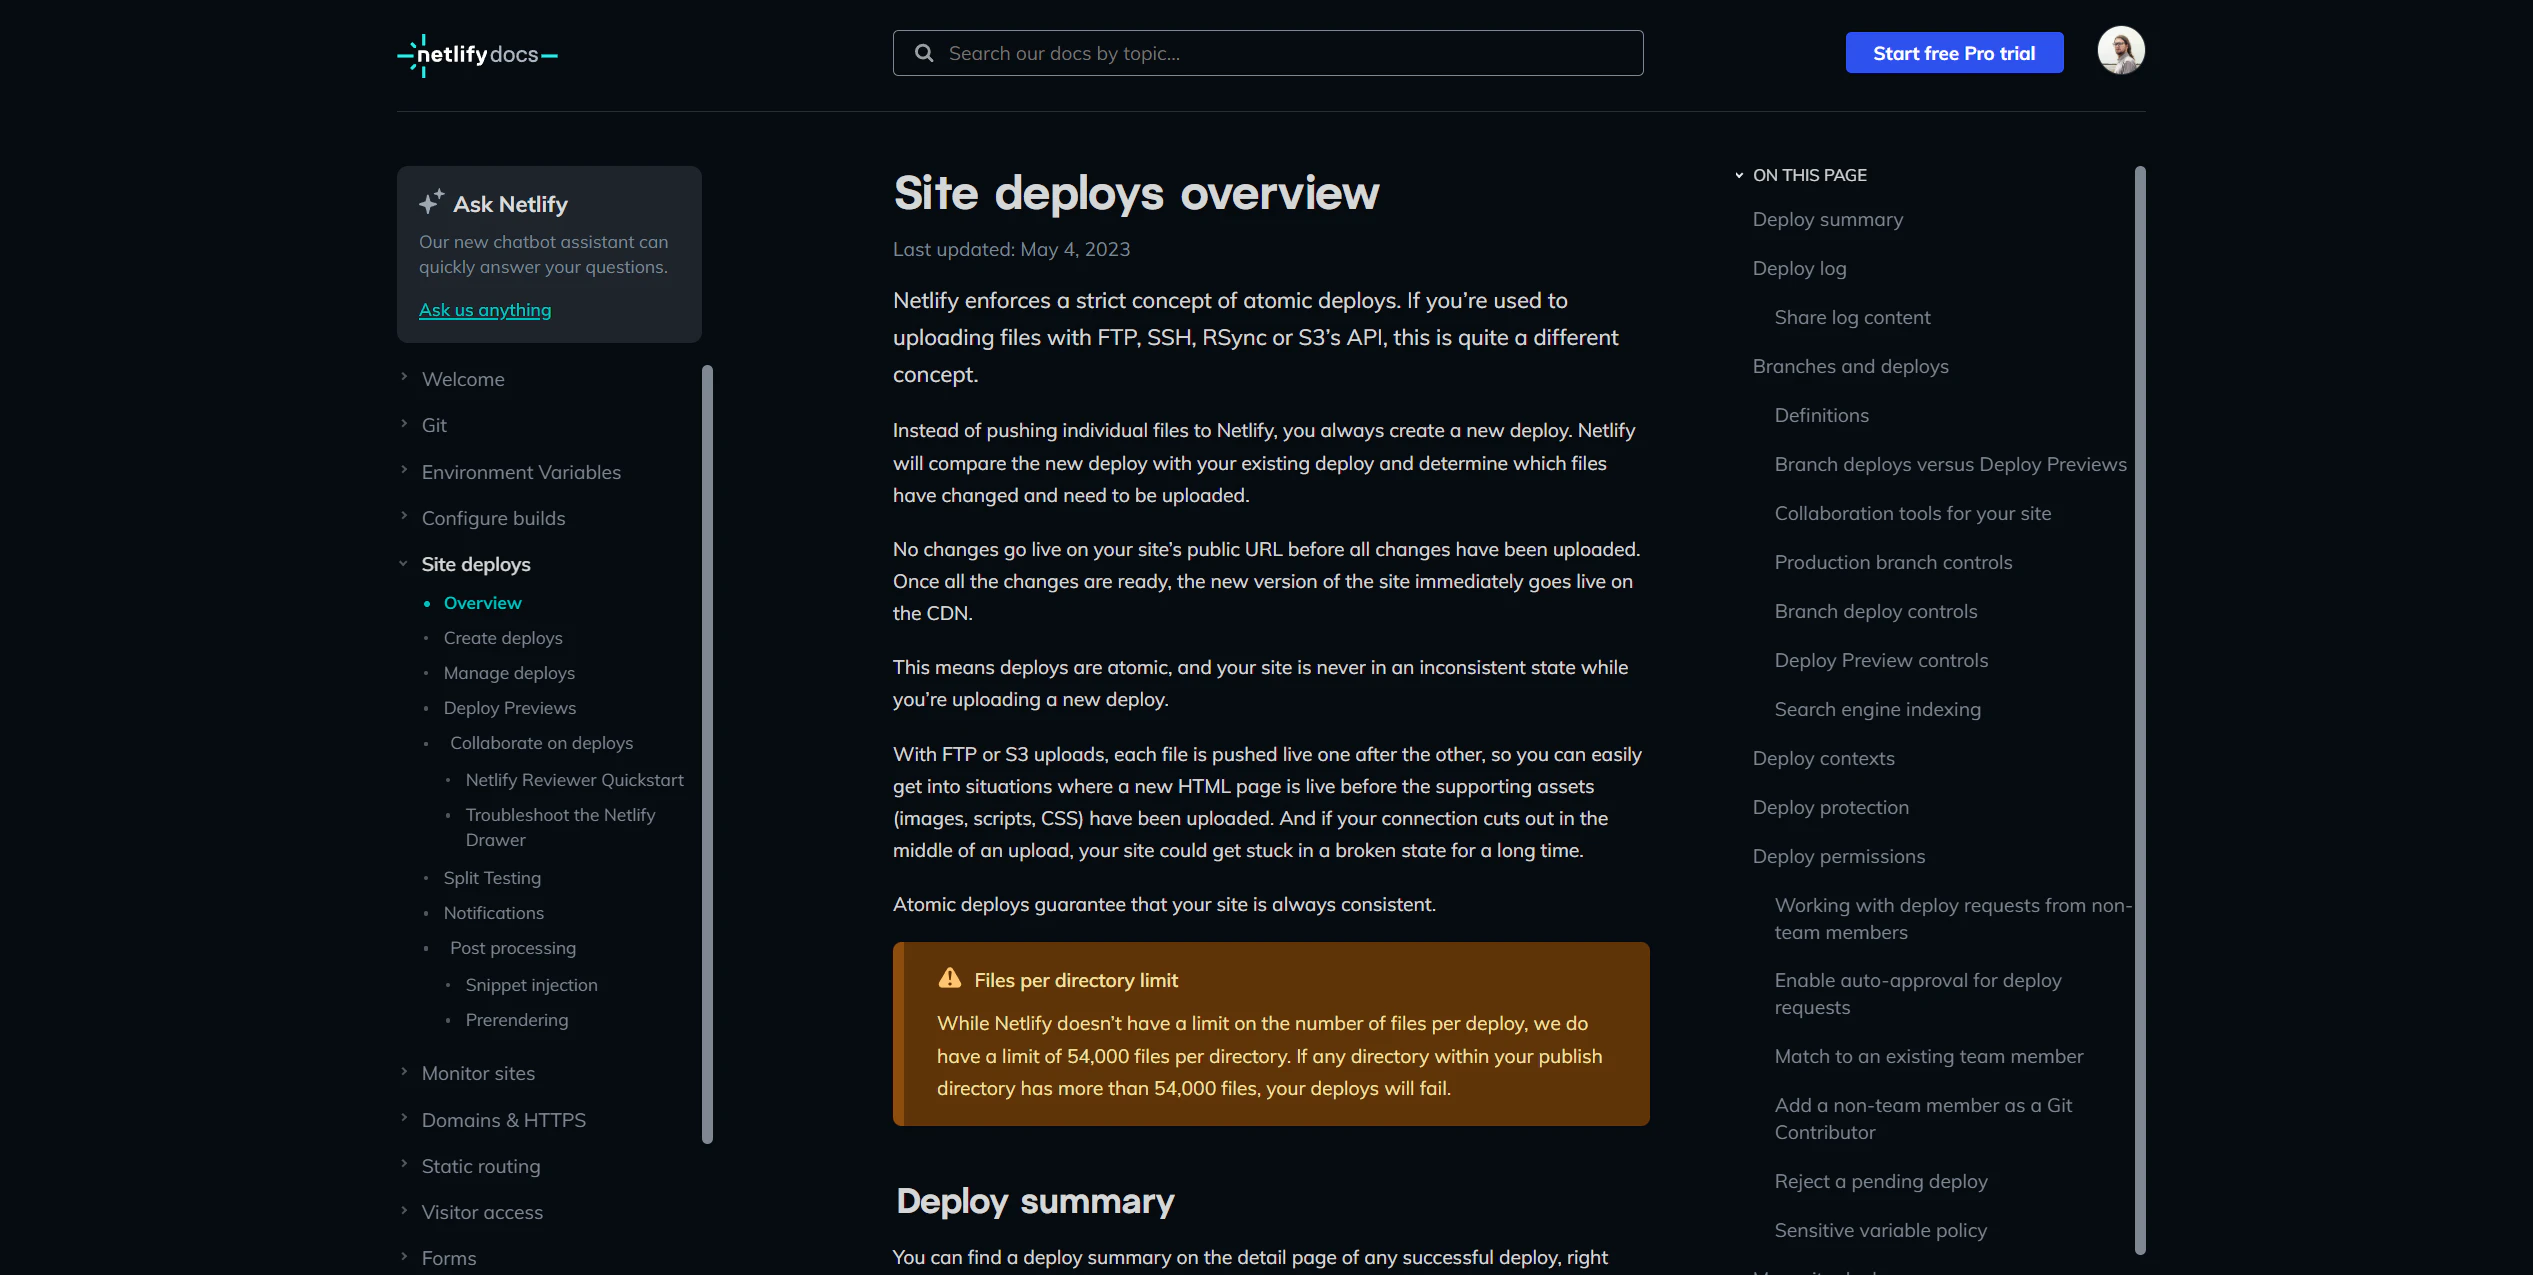Image resolution: width=2533 pixels, height=1275 pixels.
Task: Click the left sidebar navigation scrollbar
Action: click(x=707, y=754)
